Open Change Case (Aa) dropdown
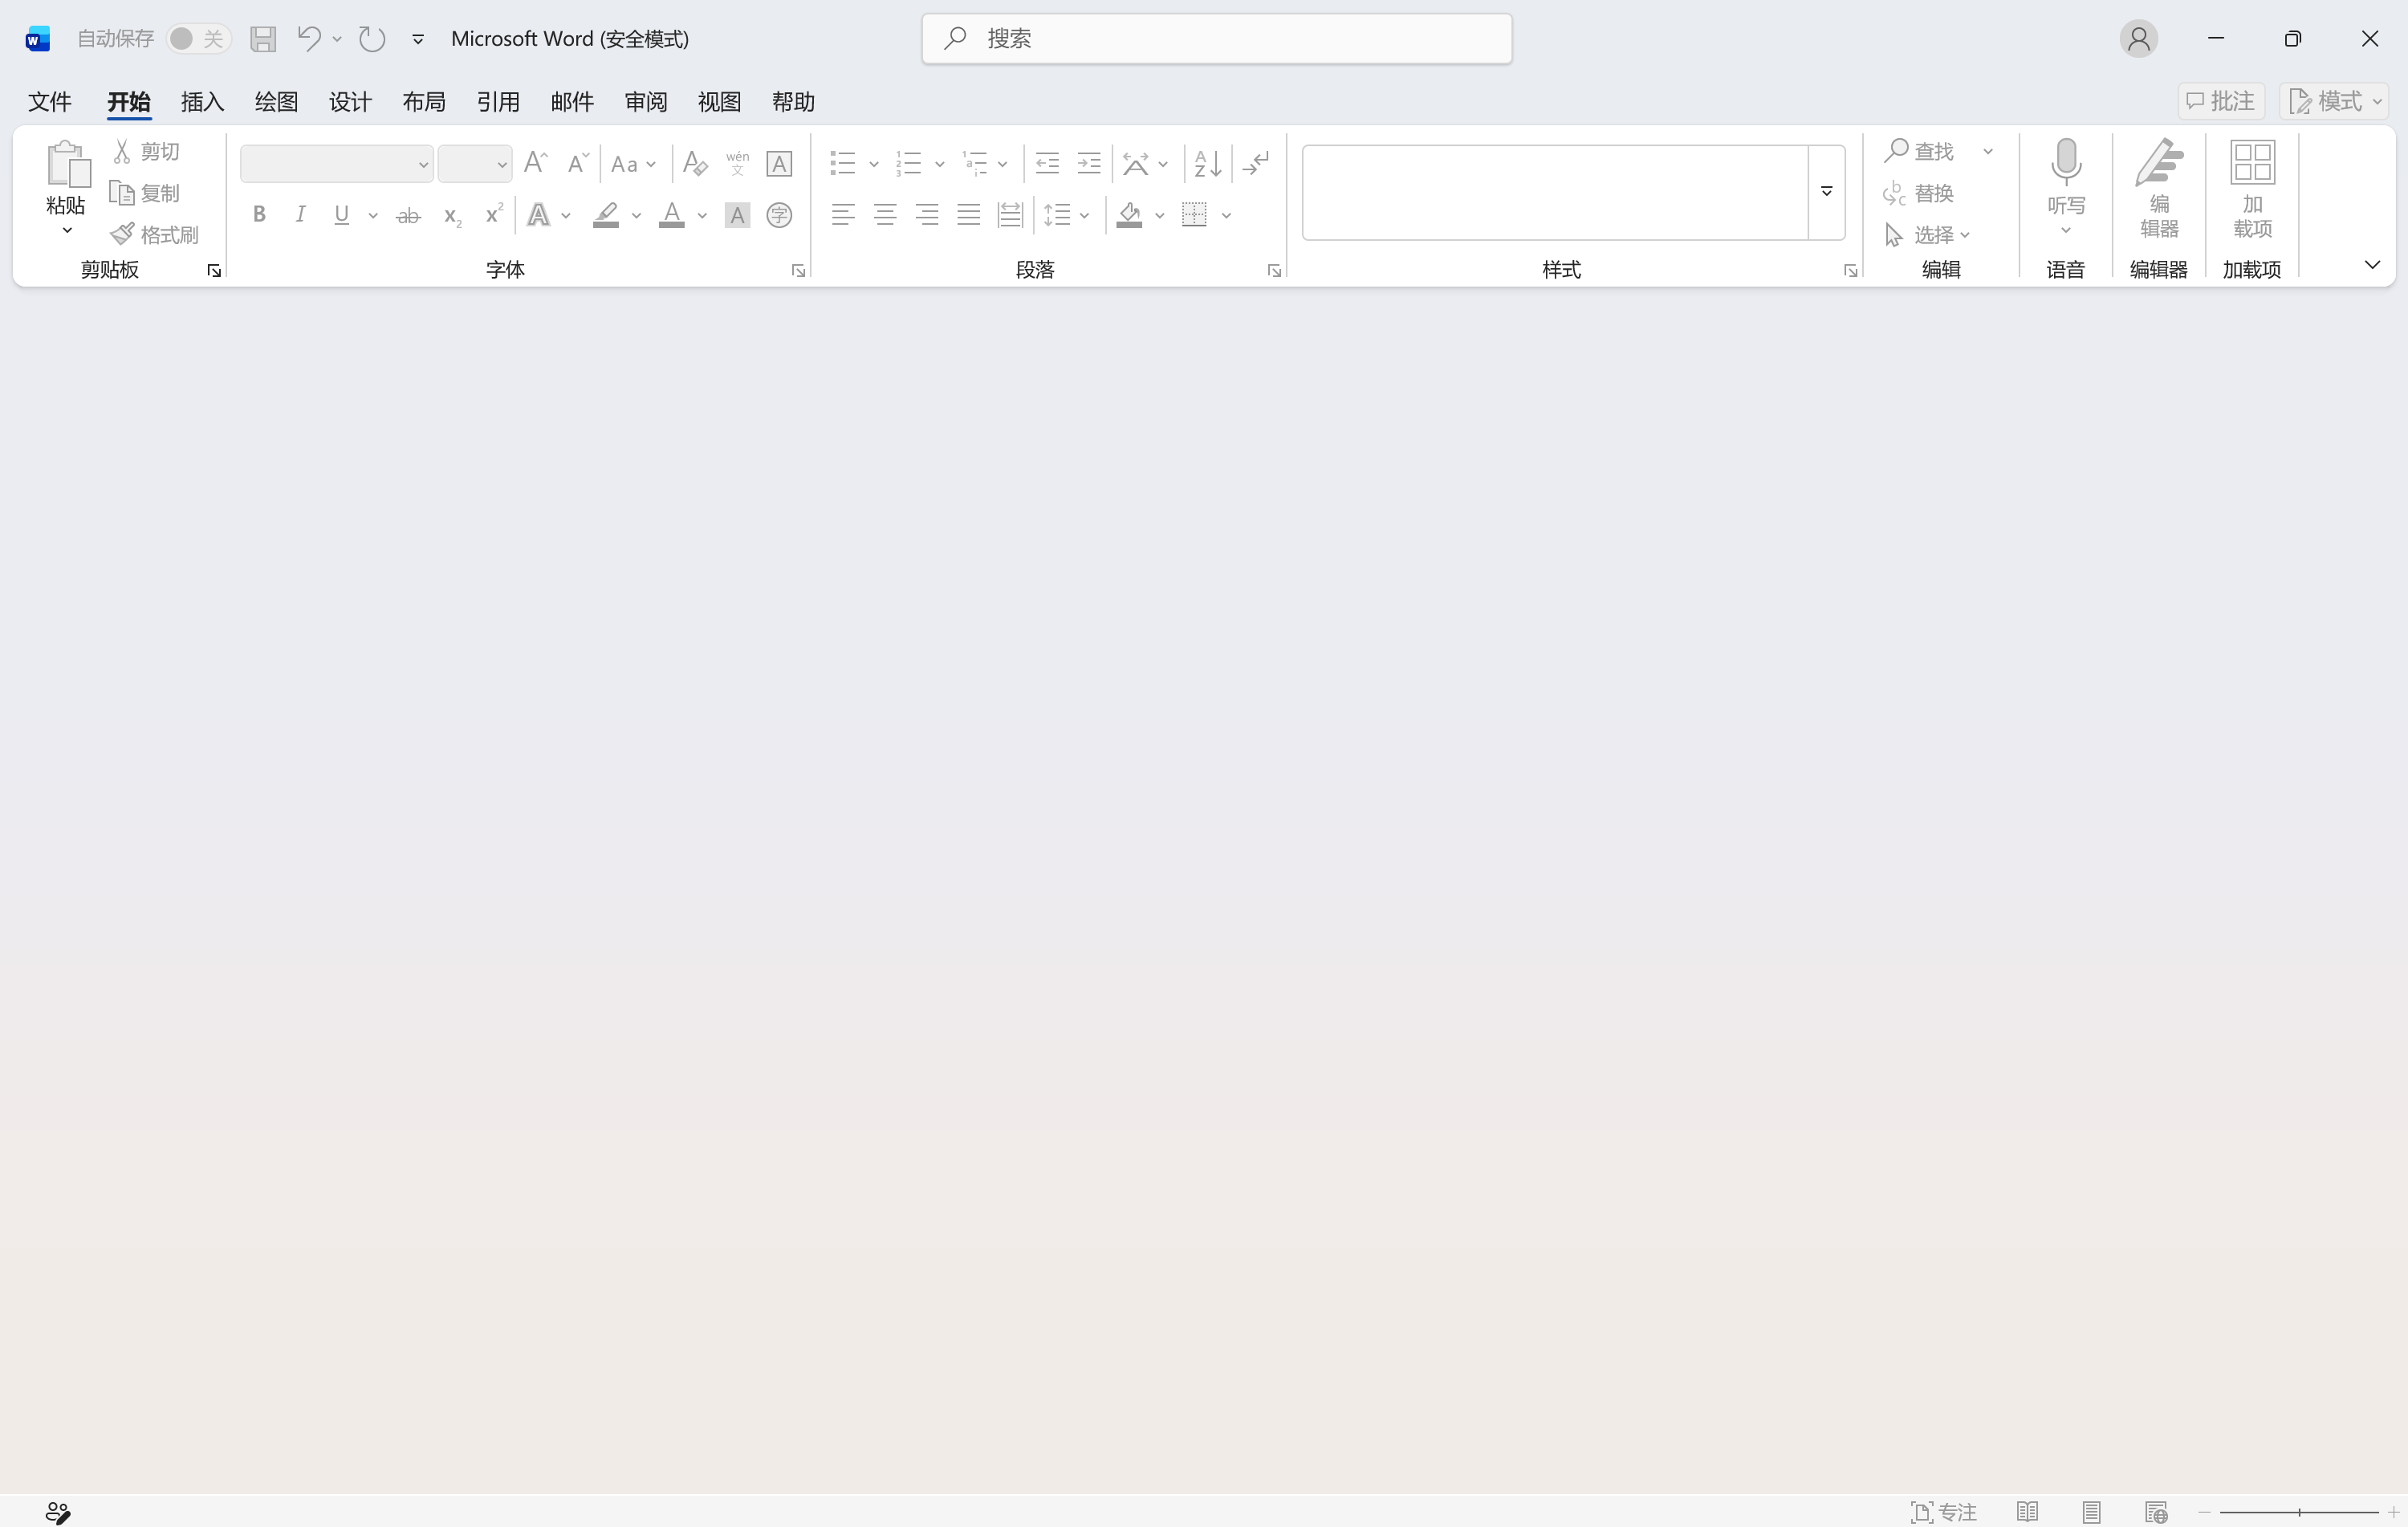 click(x=634, y=164)
